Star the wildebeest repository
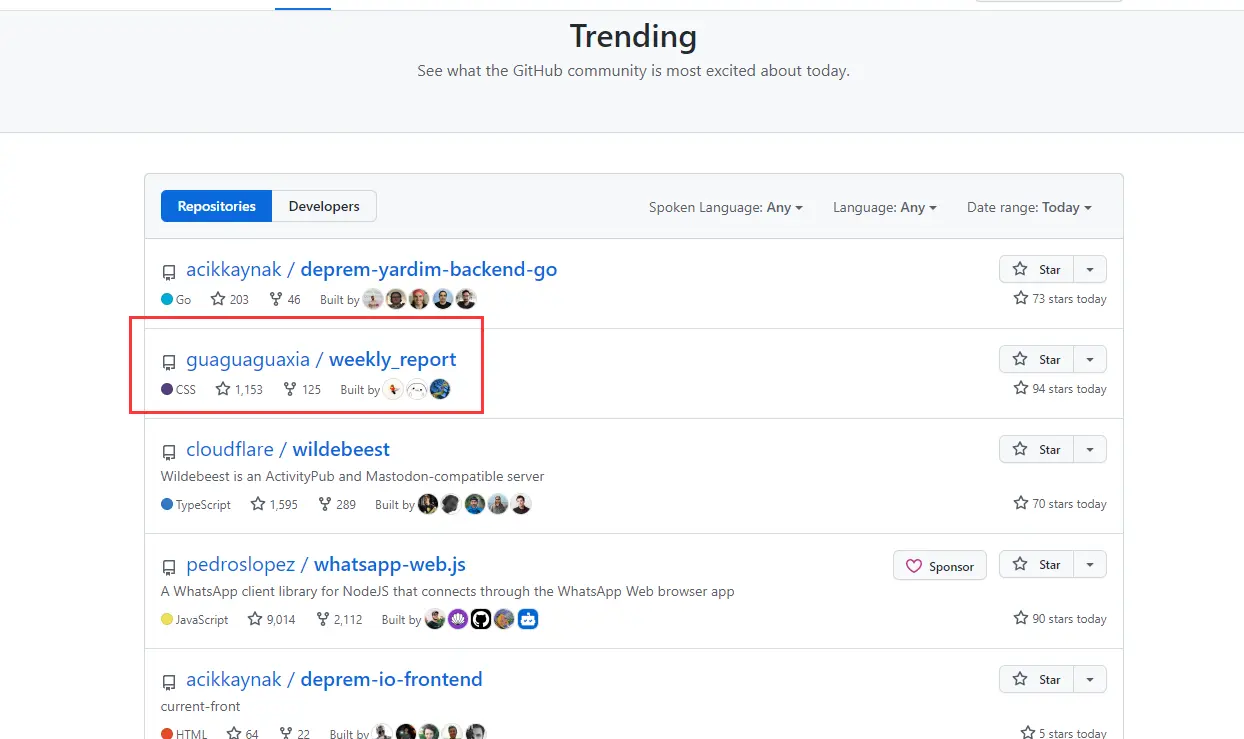This screenshot has height=739, width=1244. coord(1037,449)
